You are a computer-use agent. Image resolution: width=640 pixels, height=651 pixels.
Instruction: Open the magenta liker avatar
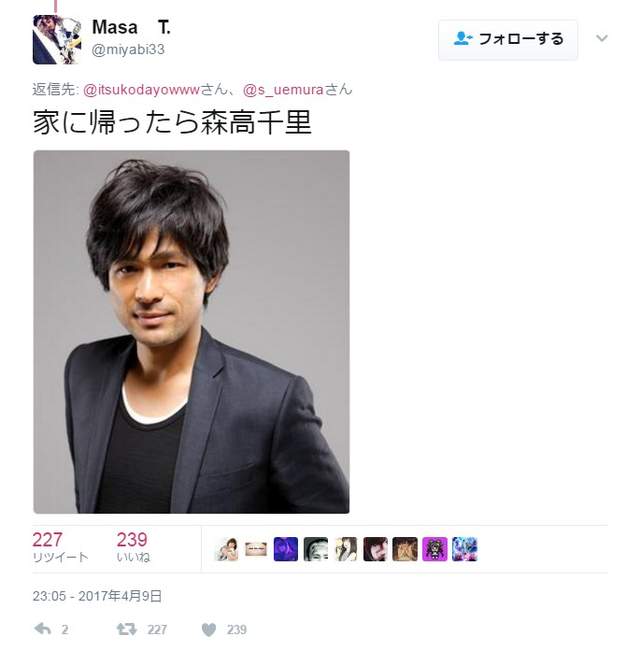(x=435, y=549)
